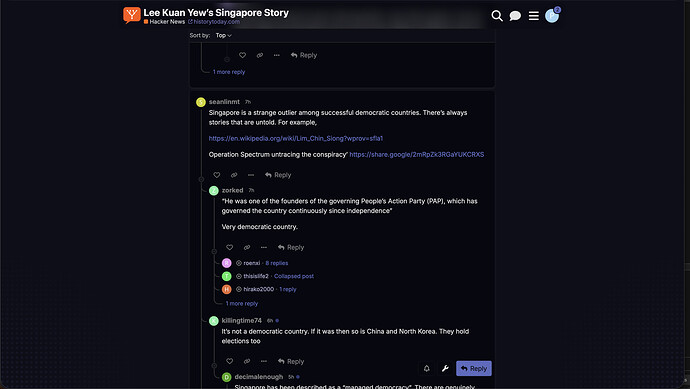Copy link to killingtime74's post
Viewport: 690px width, 389px height.
pyautogui.click(x=247, y=361)
